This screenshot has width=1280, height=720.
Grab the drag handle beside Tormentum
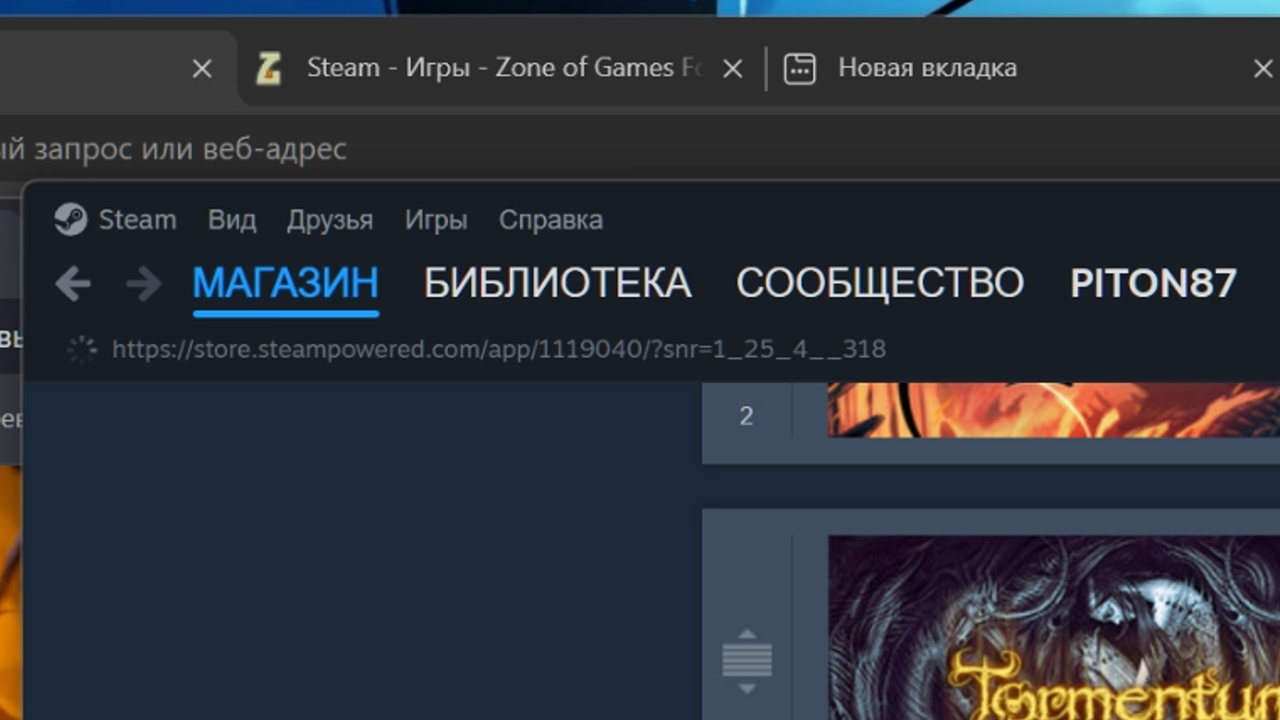click(x=747, y=661)
